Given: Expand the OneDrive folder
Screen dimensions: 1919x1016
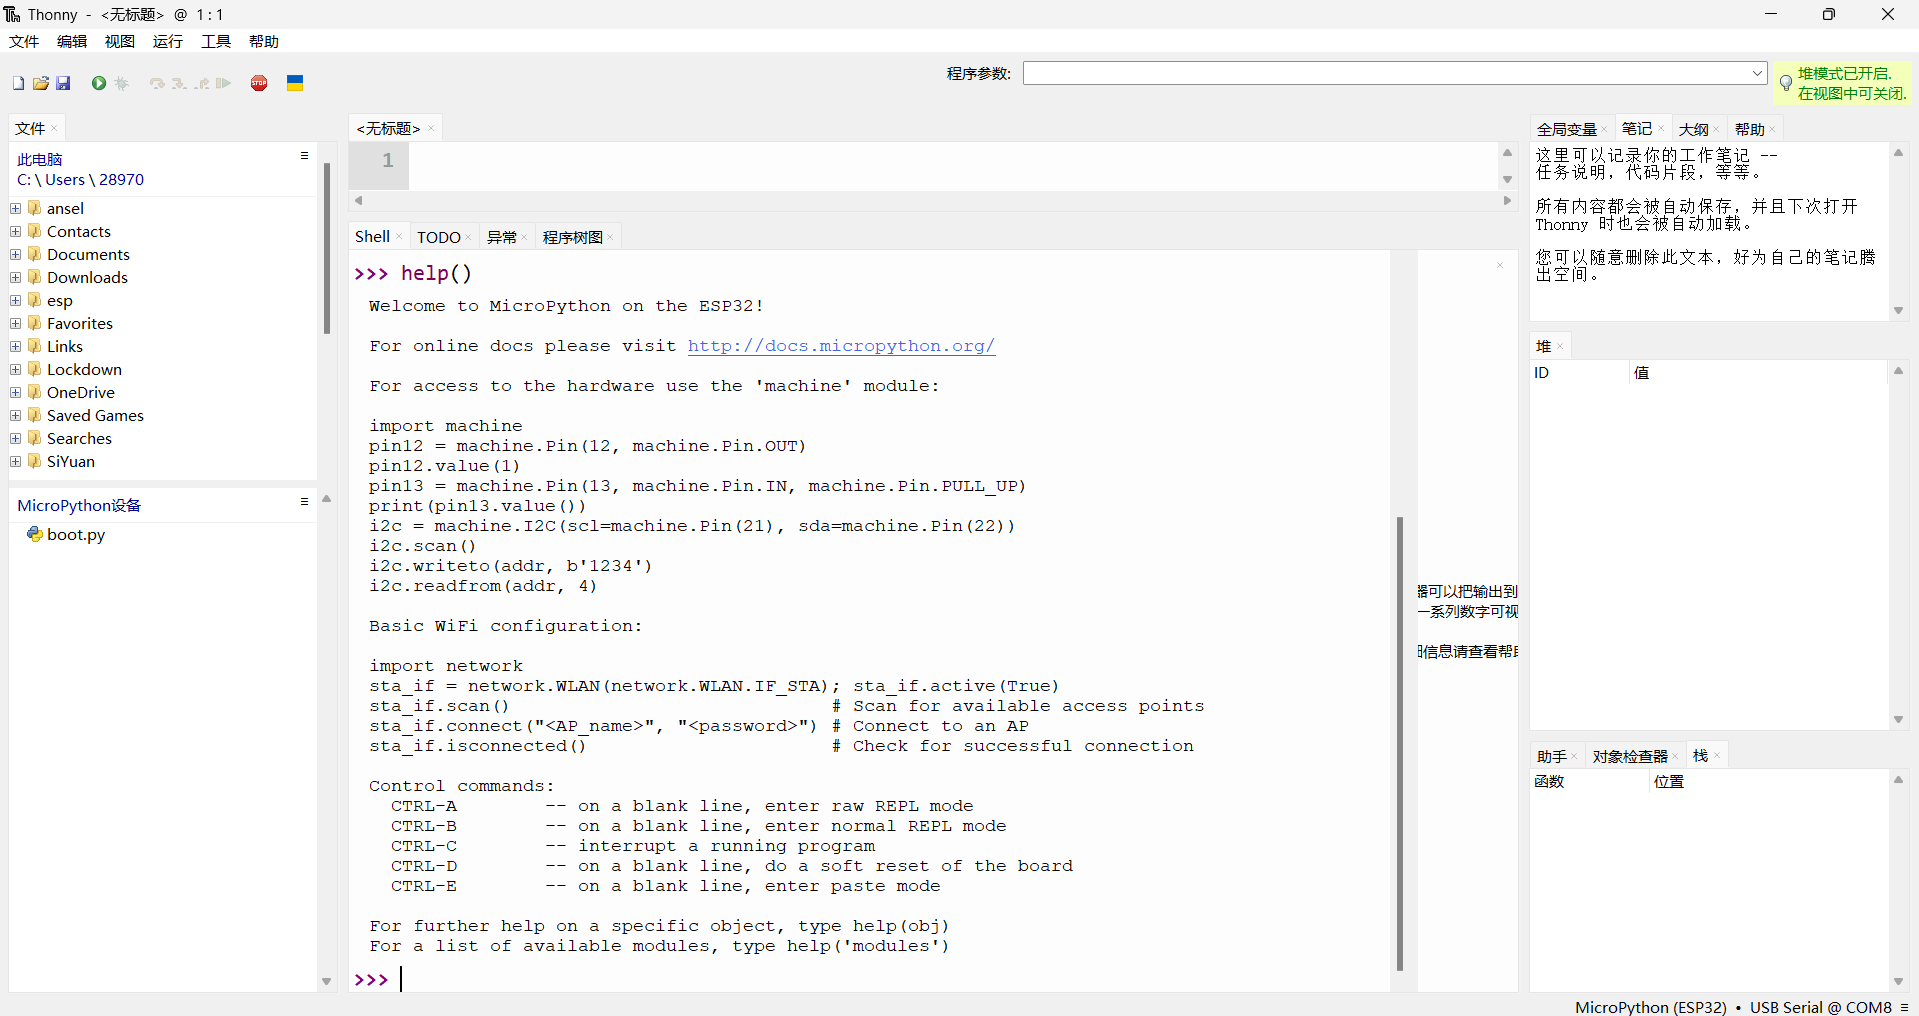Looking at the screenshot, I should coord(16,392).
